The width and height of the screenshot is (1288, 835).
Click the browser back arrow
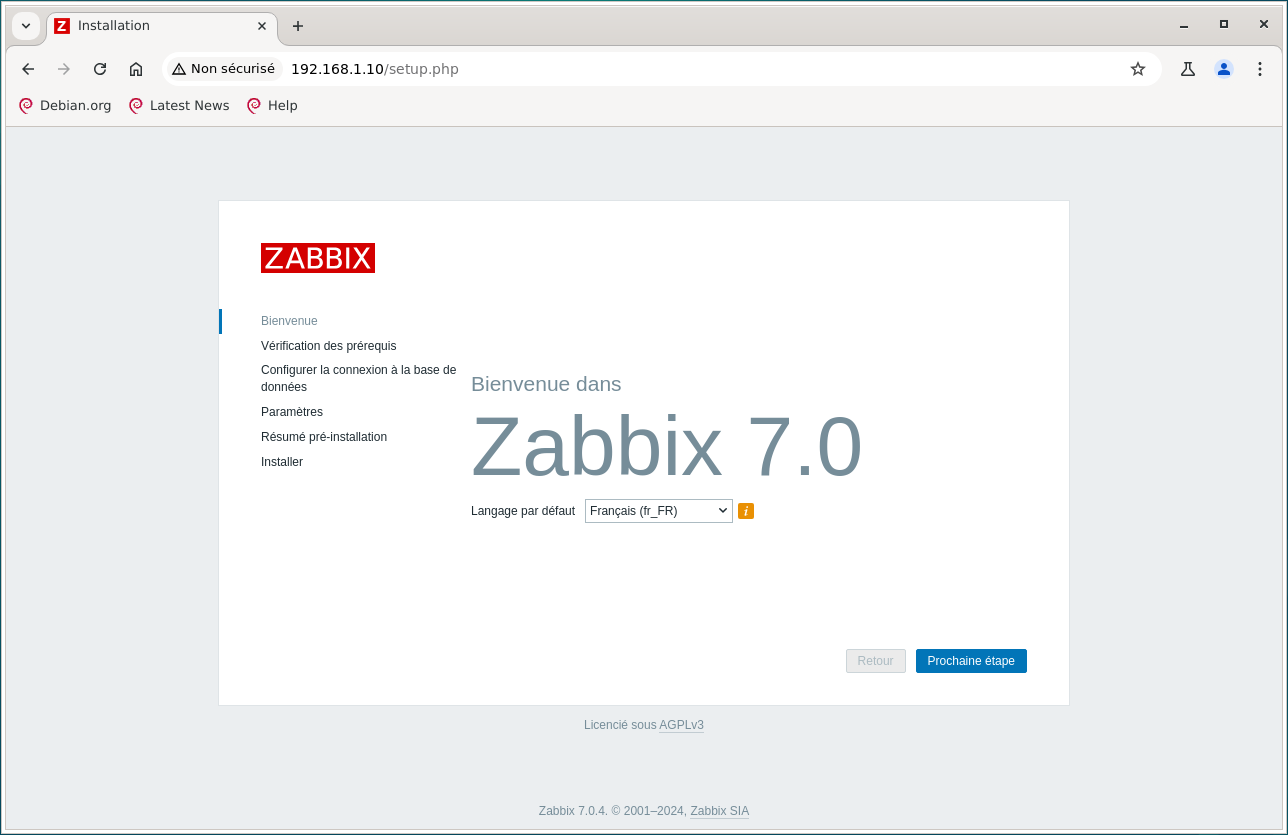click(x=28, y=69)
